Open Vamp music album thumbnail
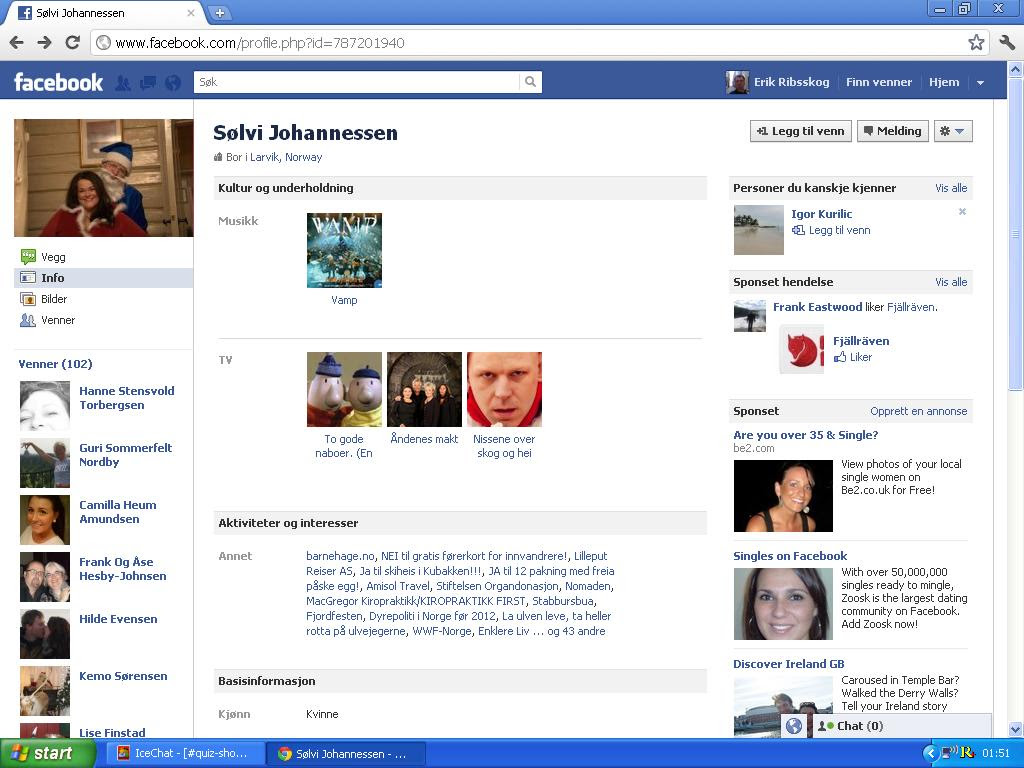This screenshot has width=1024, height=768. (x=344, y=250)
